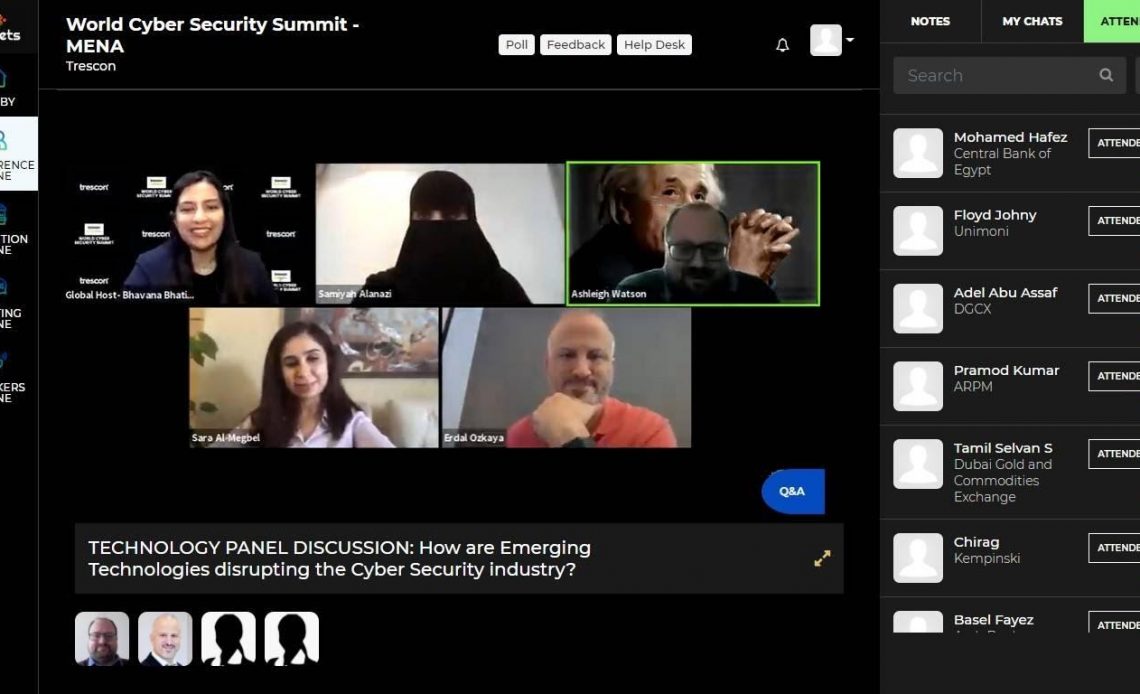Click the text 'ARPM'
This screenshot has height=694, width=1140.
(973, 387)
